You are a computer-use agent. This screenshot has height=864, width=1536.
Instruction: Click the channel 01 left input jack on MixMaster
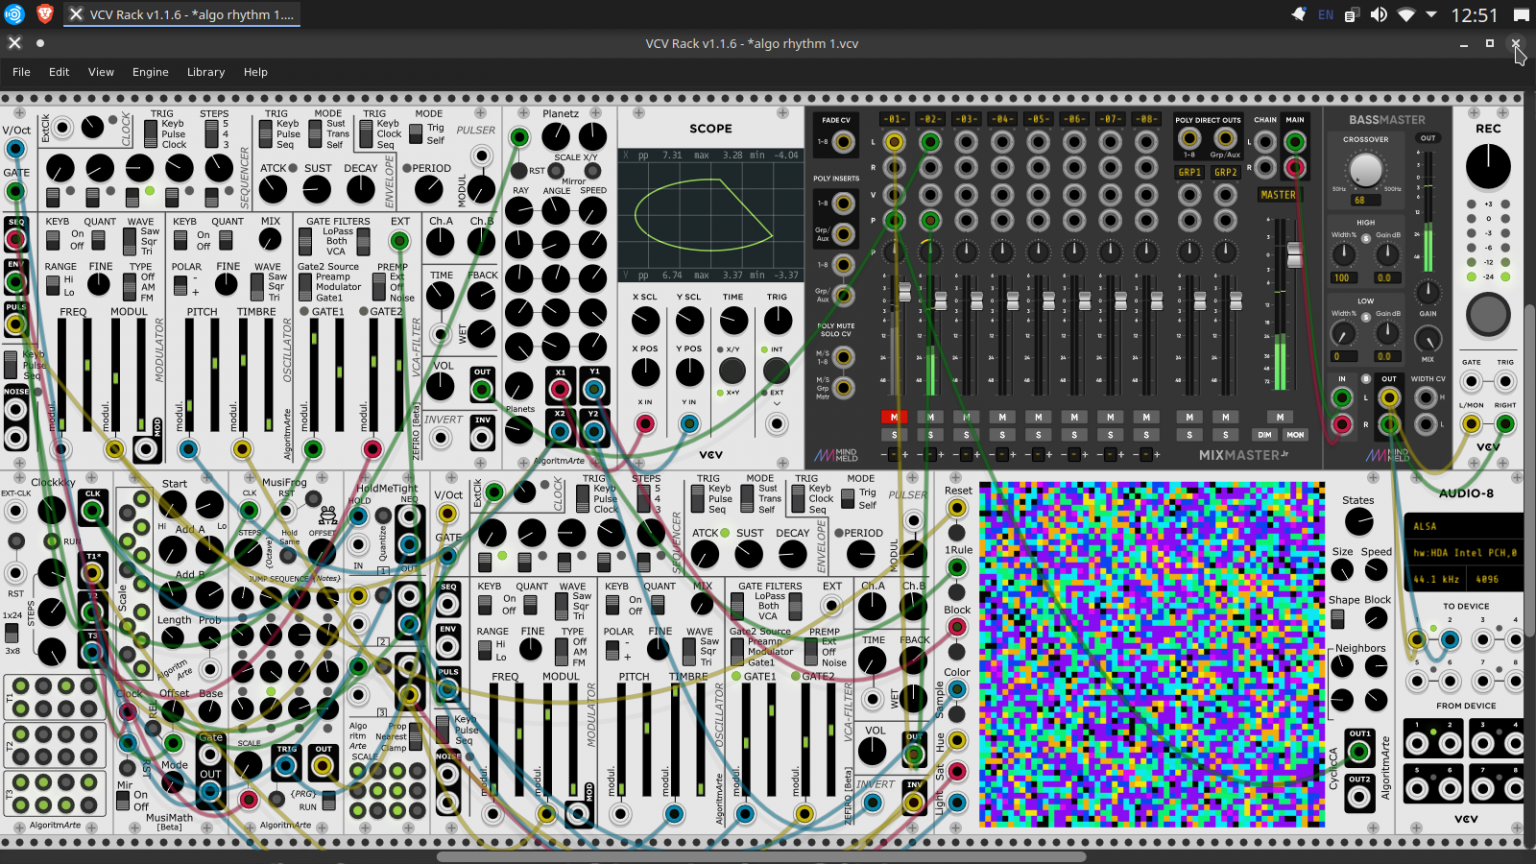tap(894, 142)
